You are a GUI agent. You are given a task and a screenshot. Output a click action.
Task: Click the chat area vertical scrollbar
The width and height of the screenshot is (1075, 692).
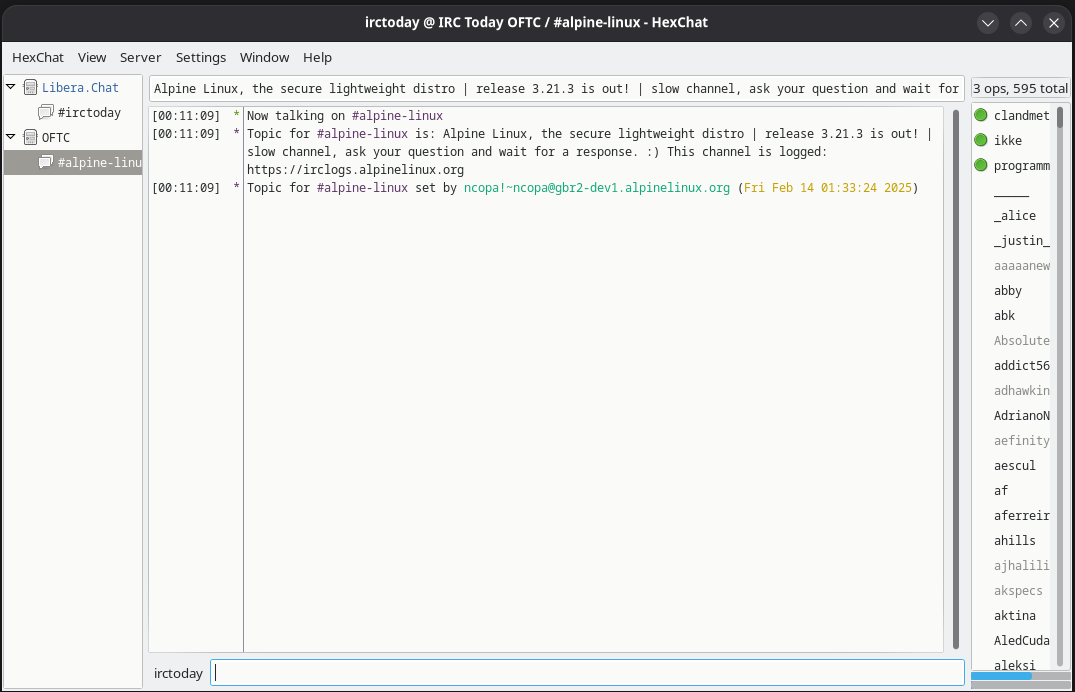(955, 380)
